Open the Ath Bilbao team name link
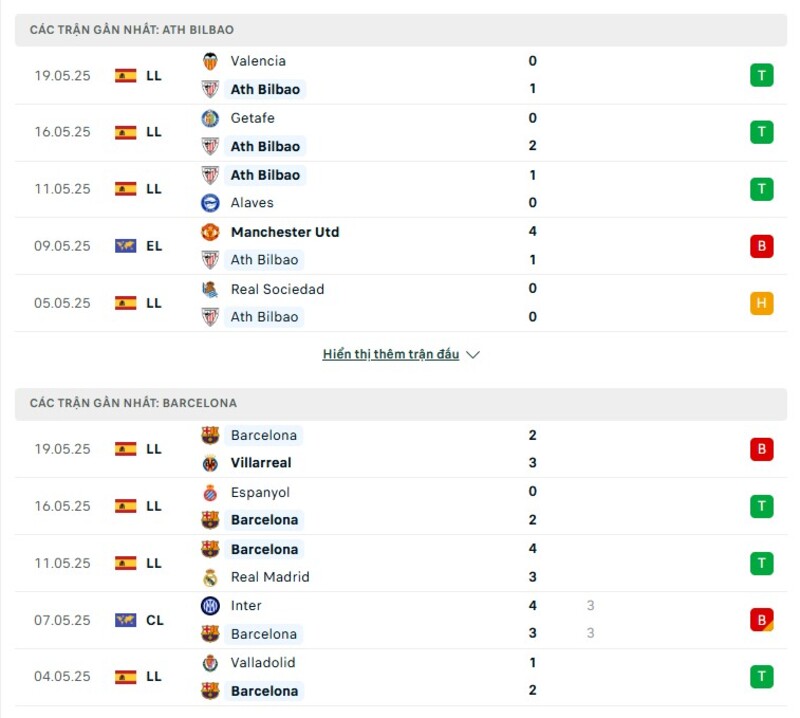Image resolution: width=800 pixels, height=718 pixels. tap(266, 89)
